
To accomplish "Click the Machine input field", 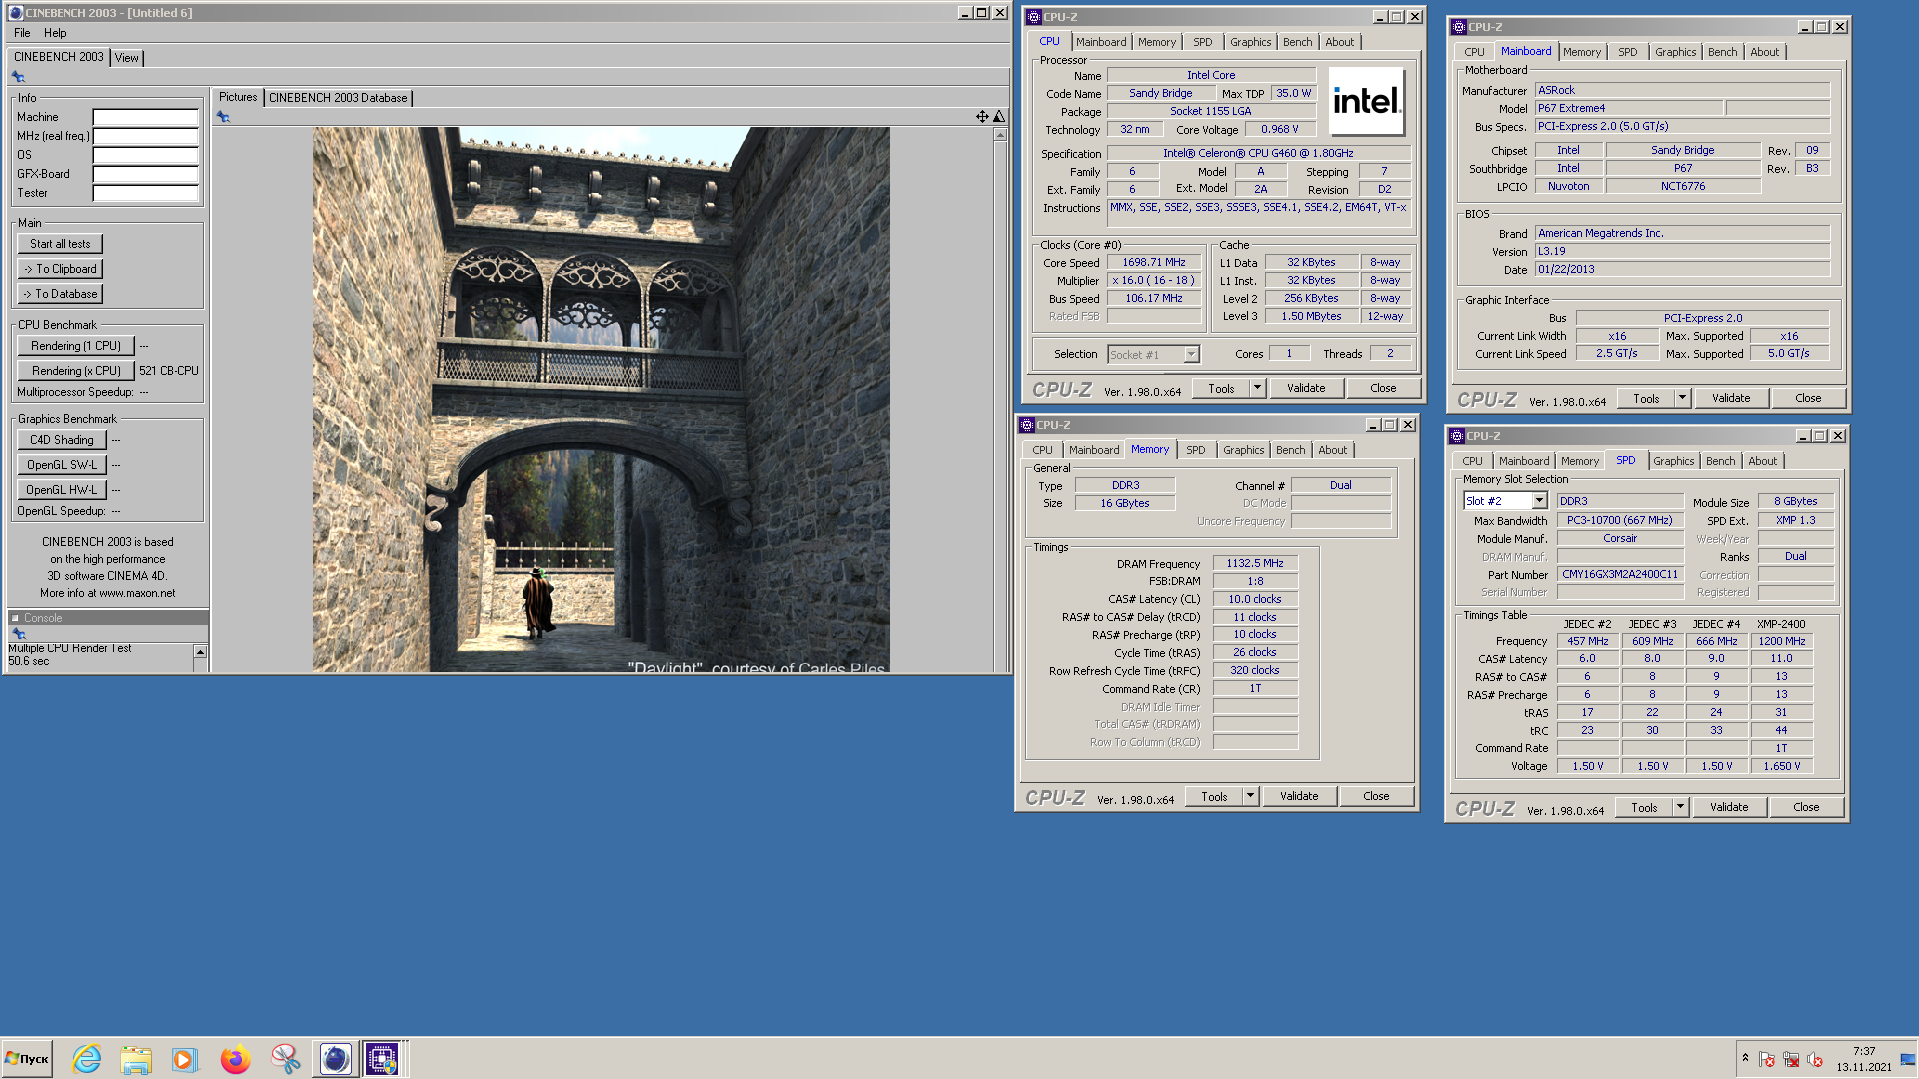I will [x=146, y=117].
